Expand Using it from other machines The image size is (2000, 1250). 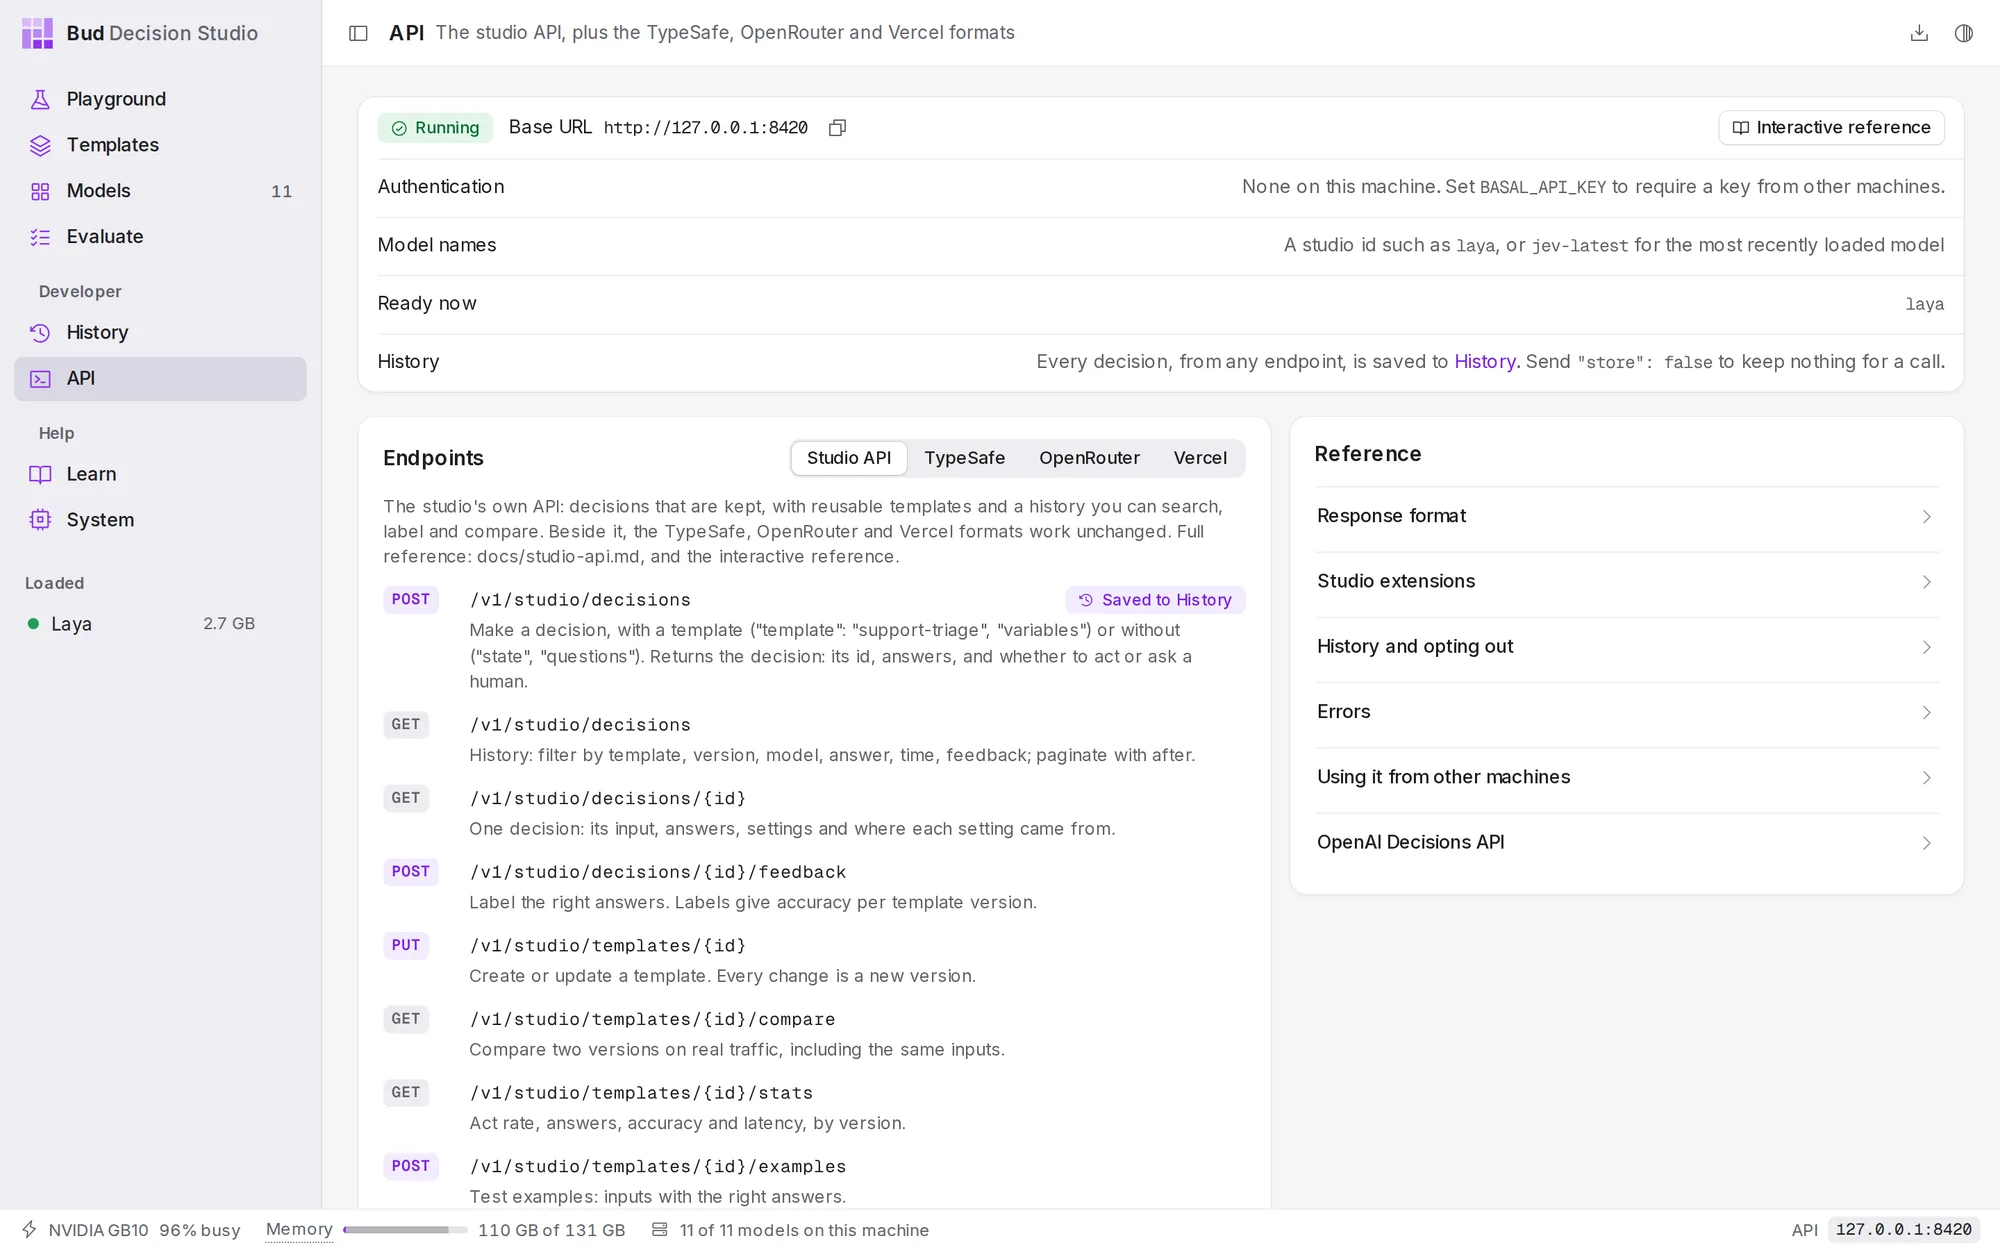(x=1627, y=778)
